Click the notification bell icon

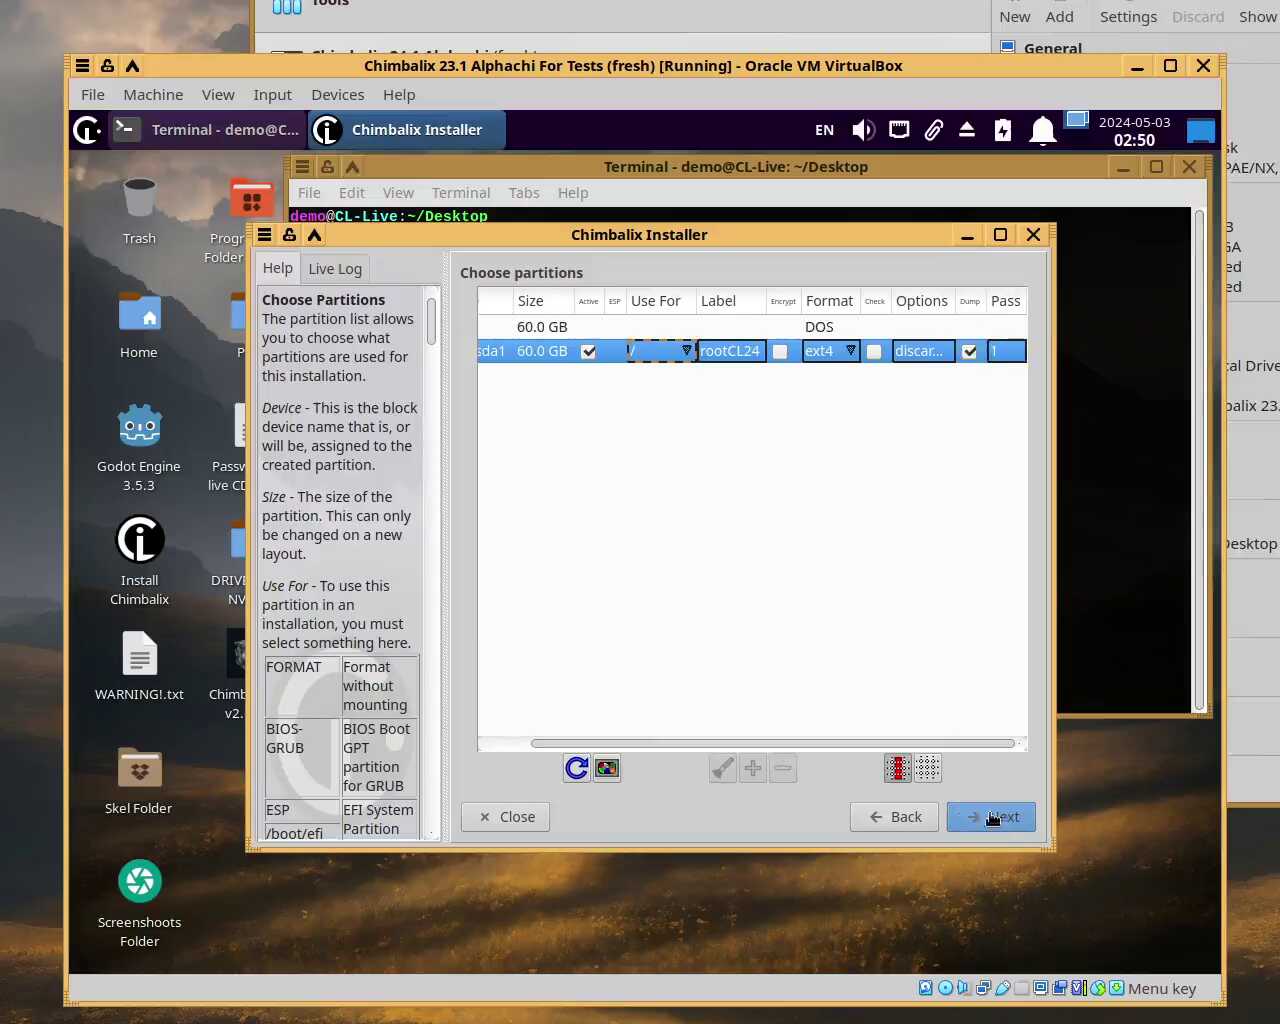coord(1042,130)
